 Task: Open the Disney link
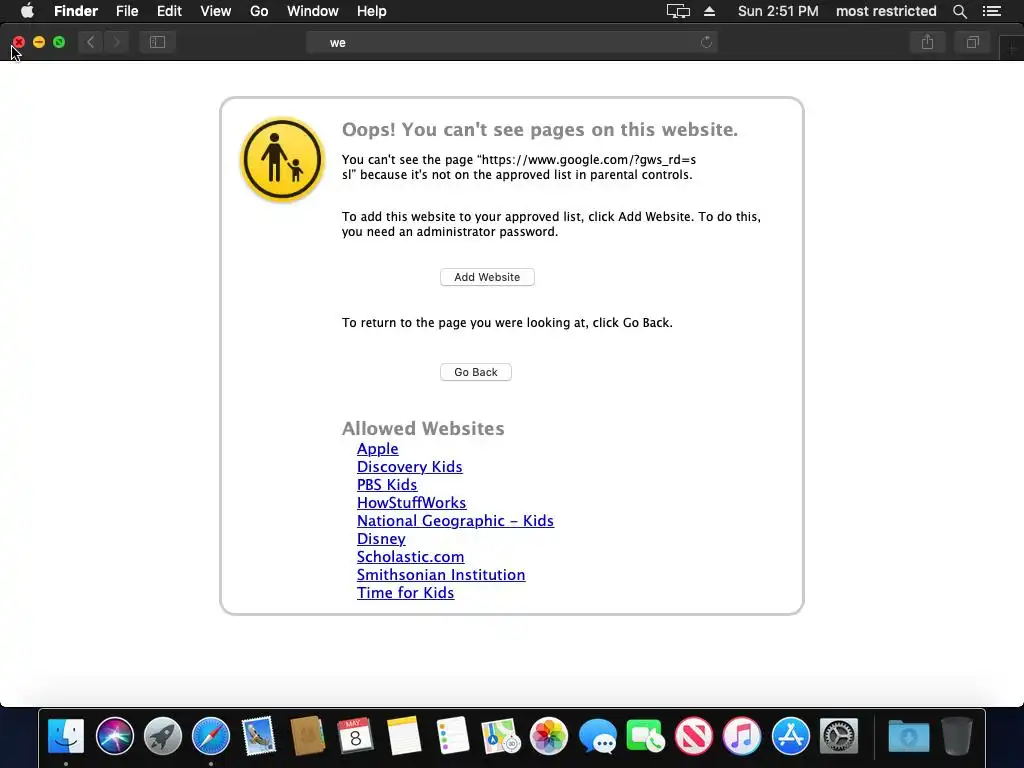click(x=381, y=539)
